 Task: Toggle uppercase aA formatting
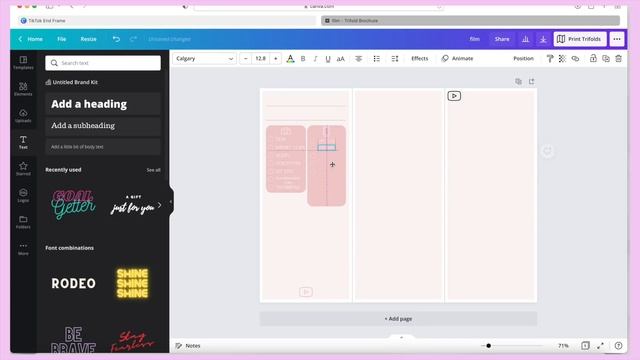point(340,59)
